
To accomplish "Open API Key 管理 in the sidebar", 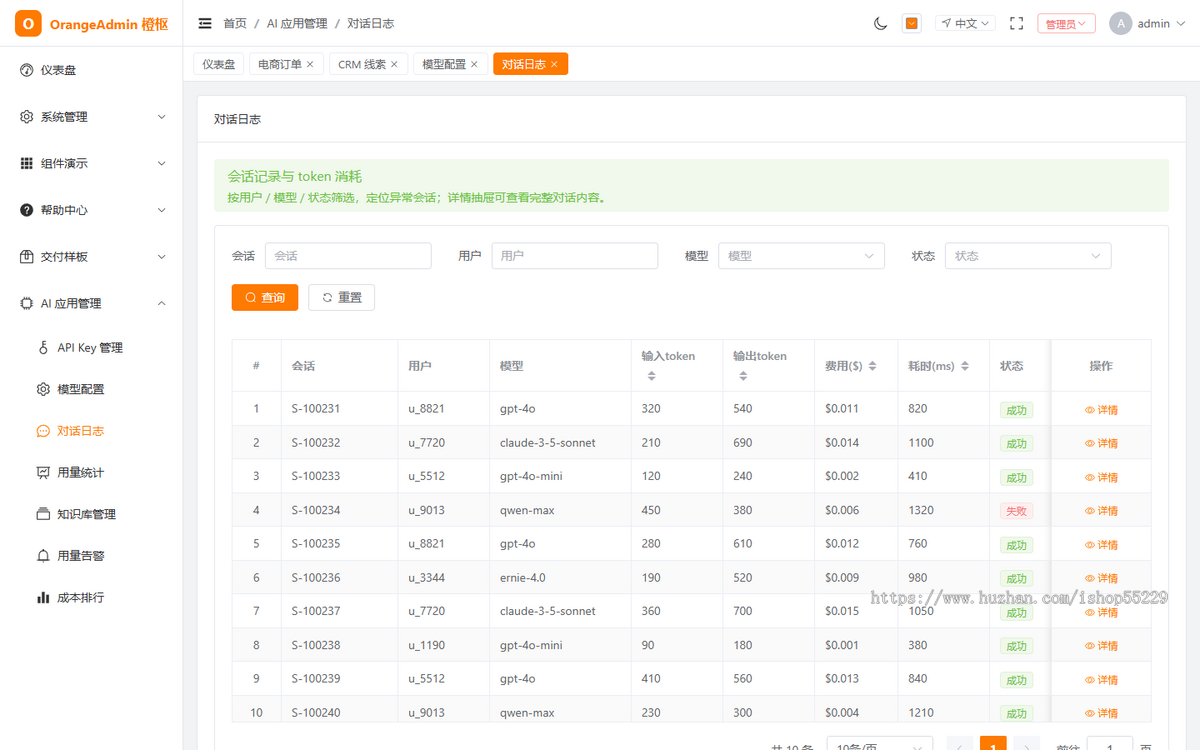I will point(91,348).
